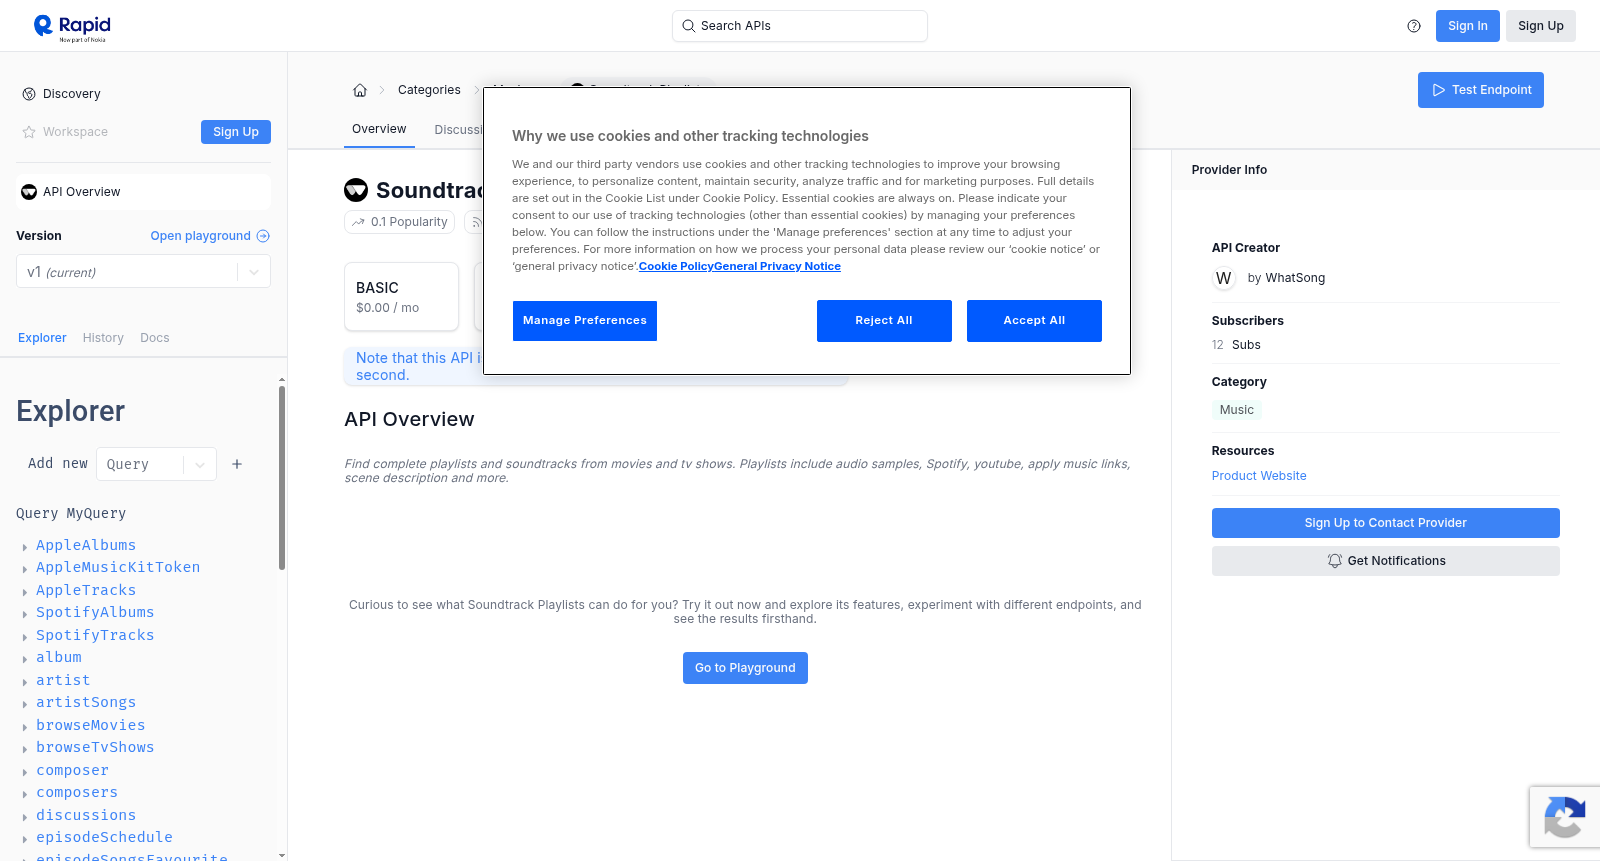Screen dimensions: 1600x861
Task: Open the Add new Query dropdown
Action: click(x=157, y=464)
